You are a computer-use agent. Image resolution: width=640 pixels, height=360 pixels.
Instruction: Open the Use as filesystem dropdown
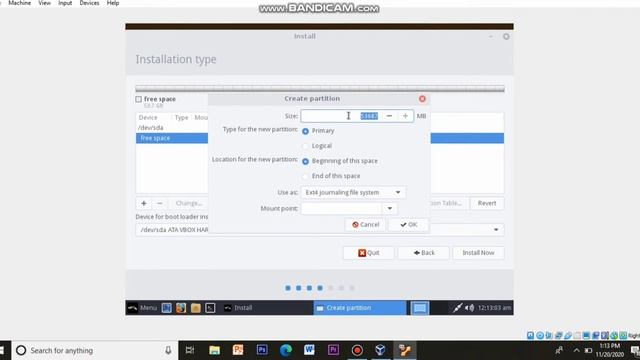(x=353, y=192)
